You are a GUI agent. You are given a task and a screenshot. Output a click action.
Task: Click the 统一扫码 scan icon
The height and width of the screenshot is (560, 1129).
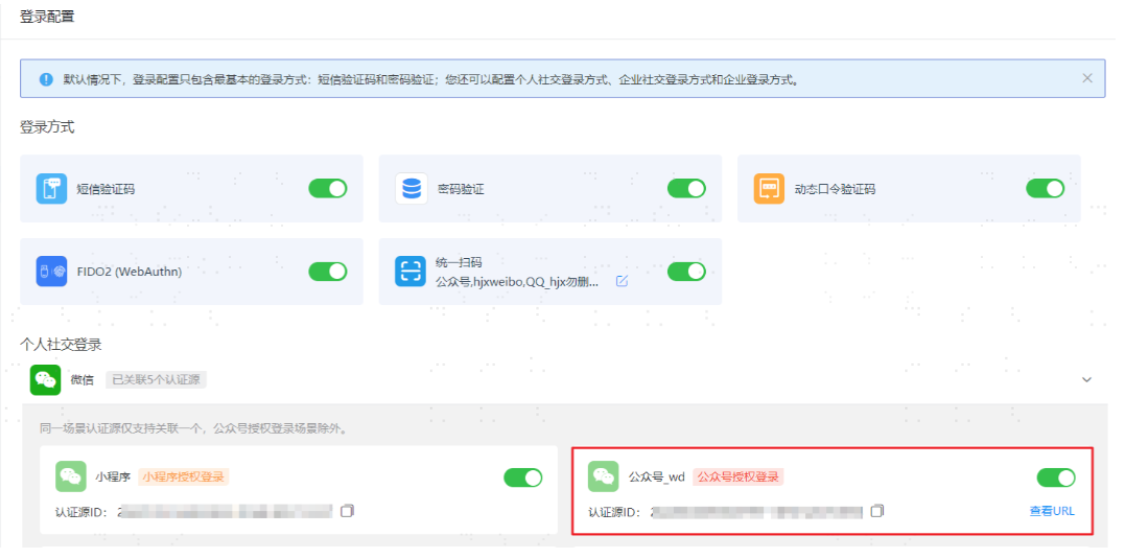(410, 271)
